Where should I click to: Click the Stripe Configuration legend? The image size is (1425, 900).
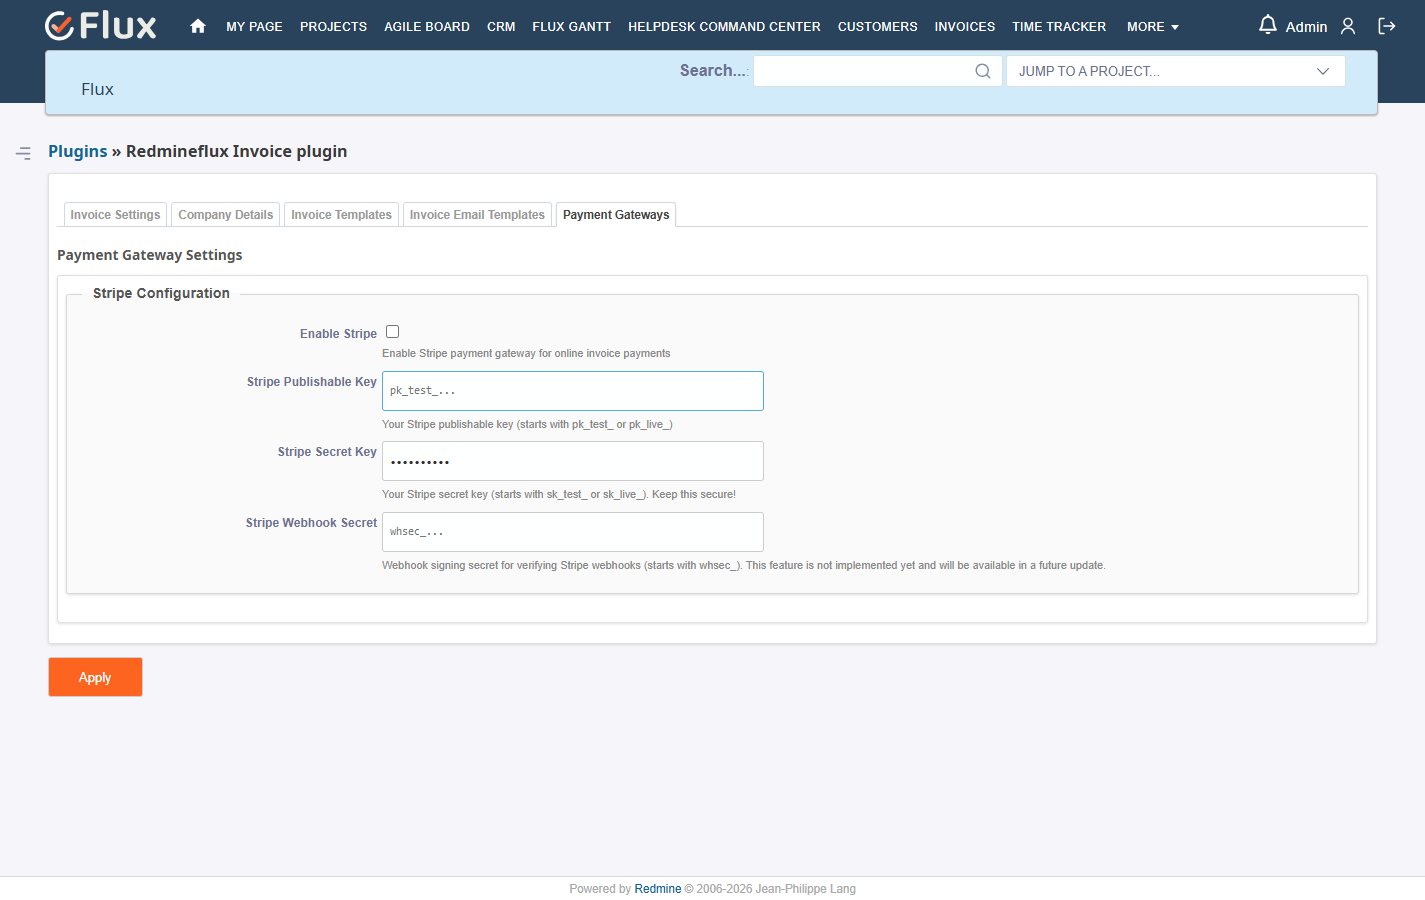[161, 293]
